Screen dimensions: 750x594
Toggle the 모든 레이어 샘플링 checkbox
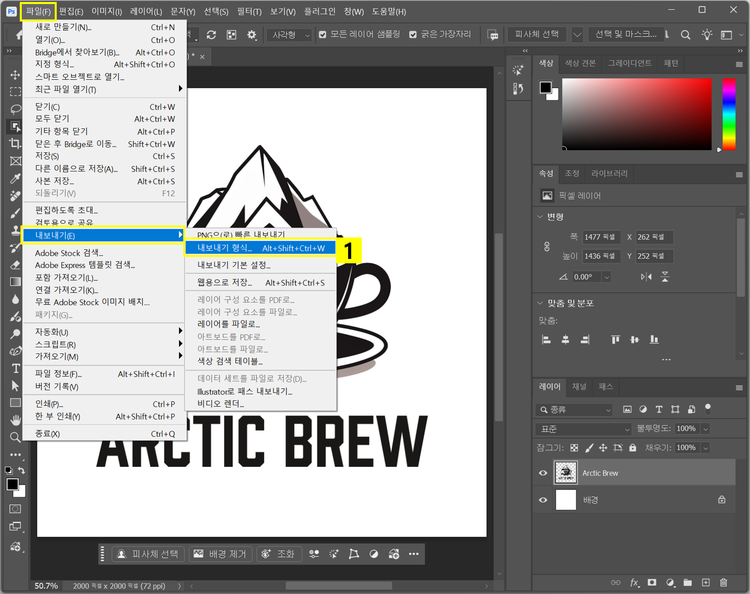coord(323,34)
